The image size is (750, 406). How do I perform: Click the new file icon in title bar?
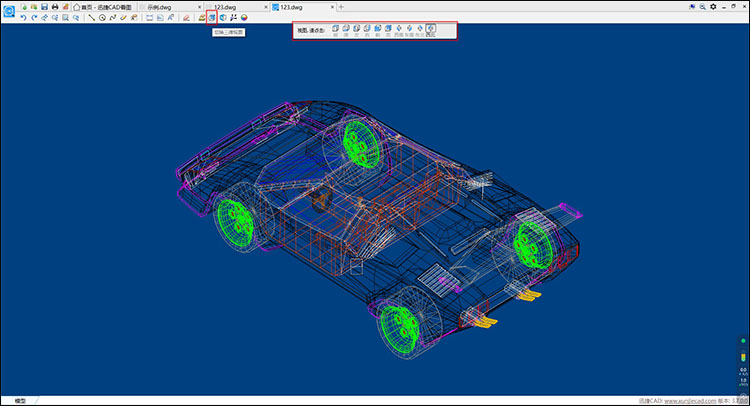tap(24, 7)
